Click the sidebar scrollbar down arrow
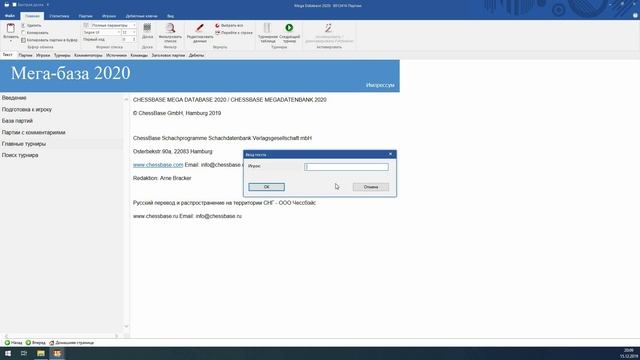640x360 pixels. (126, 327)
